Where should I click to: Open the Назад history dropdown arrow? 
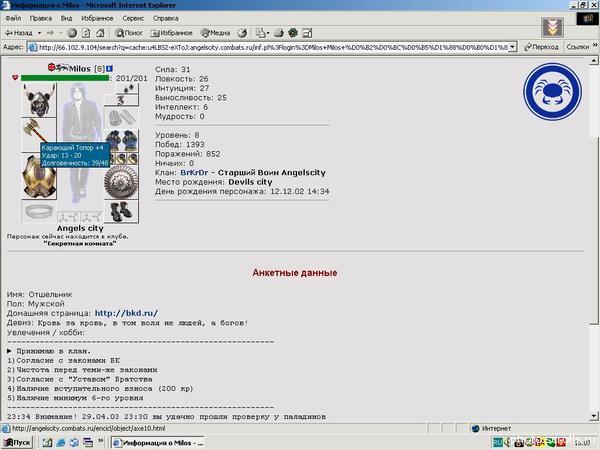coord(39,33)
